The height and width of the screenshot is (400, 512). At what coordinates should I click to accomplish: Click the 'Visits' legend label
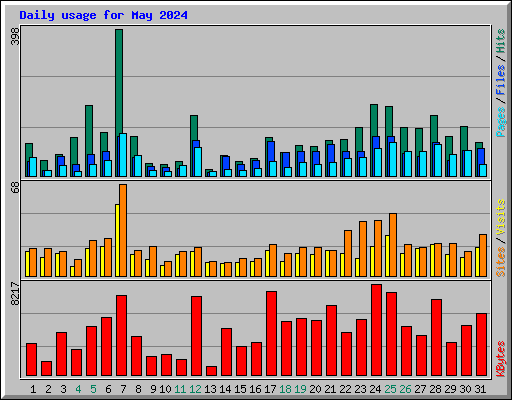pyautogui.click(x=501, y=218)
